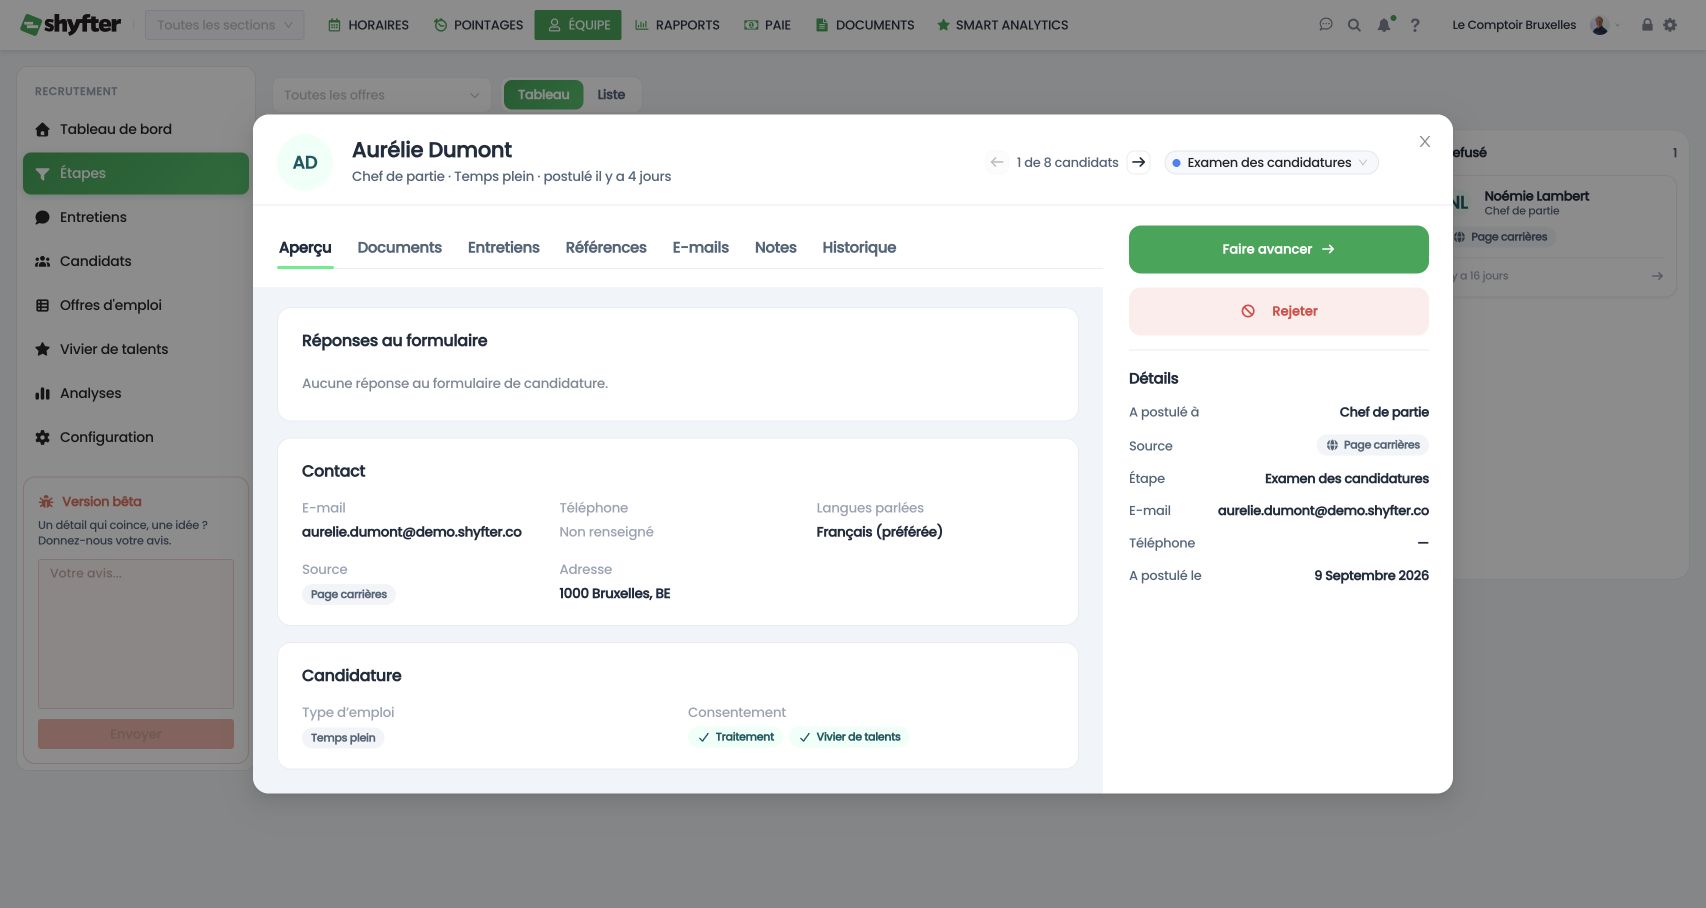The image size is (1706, 908).
Task: Open the Historique tab
Action: coord(859,247)
